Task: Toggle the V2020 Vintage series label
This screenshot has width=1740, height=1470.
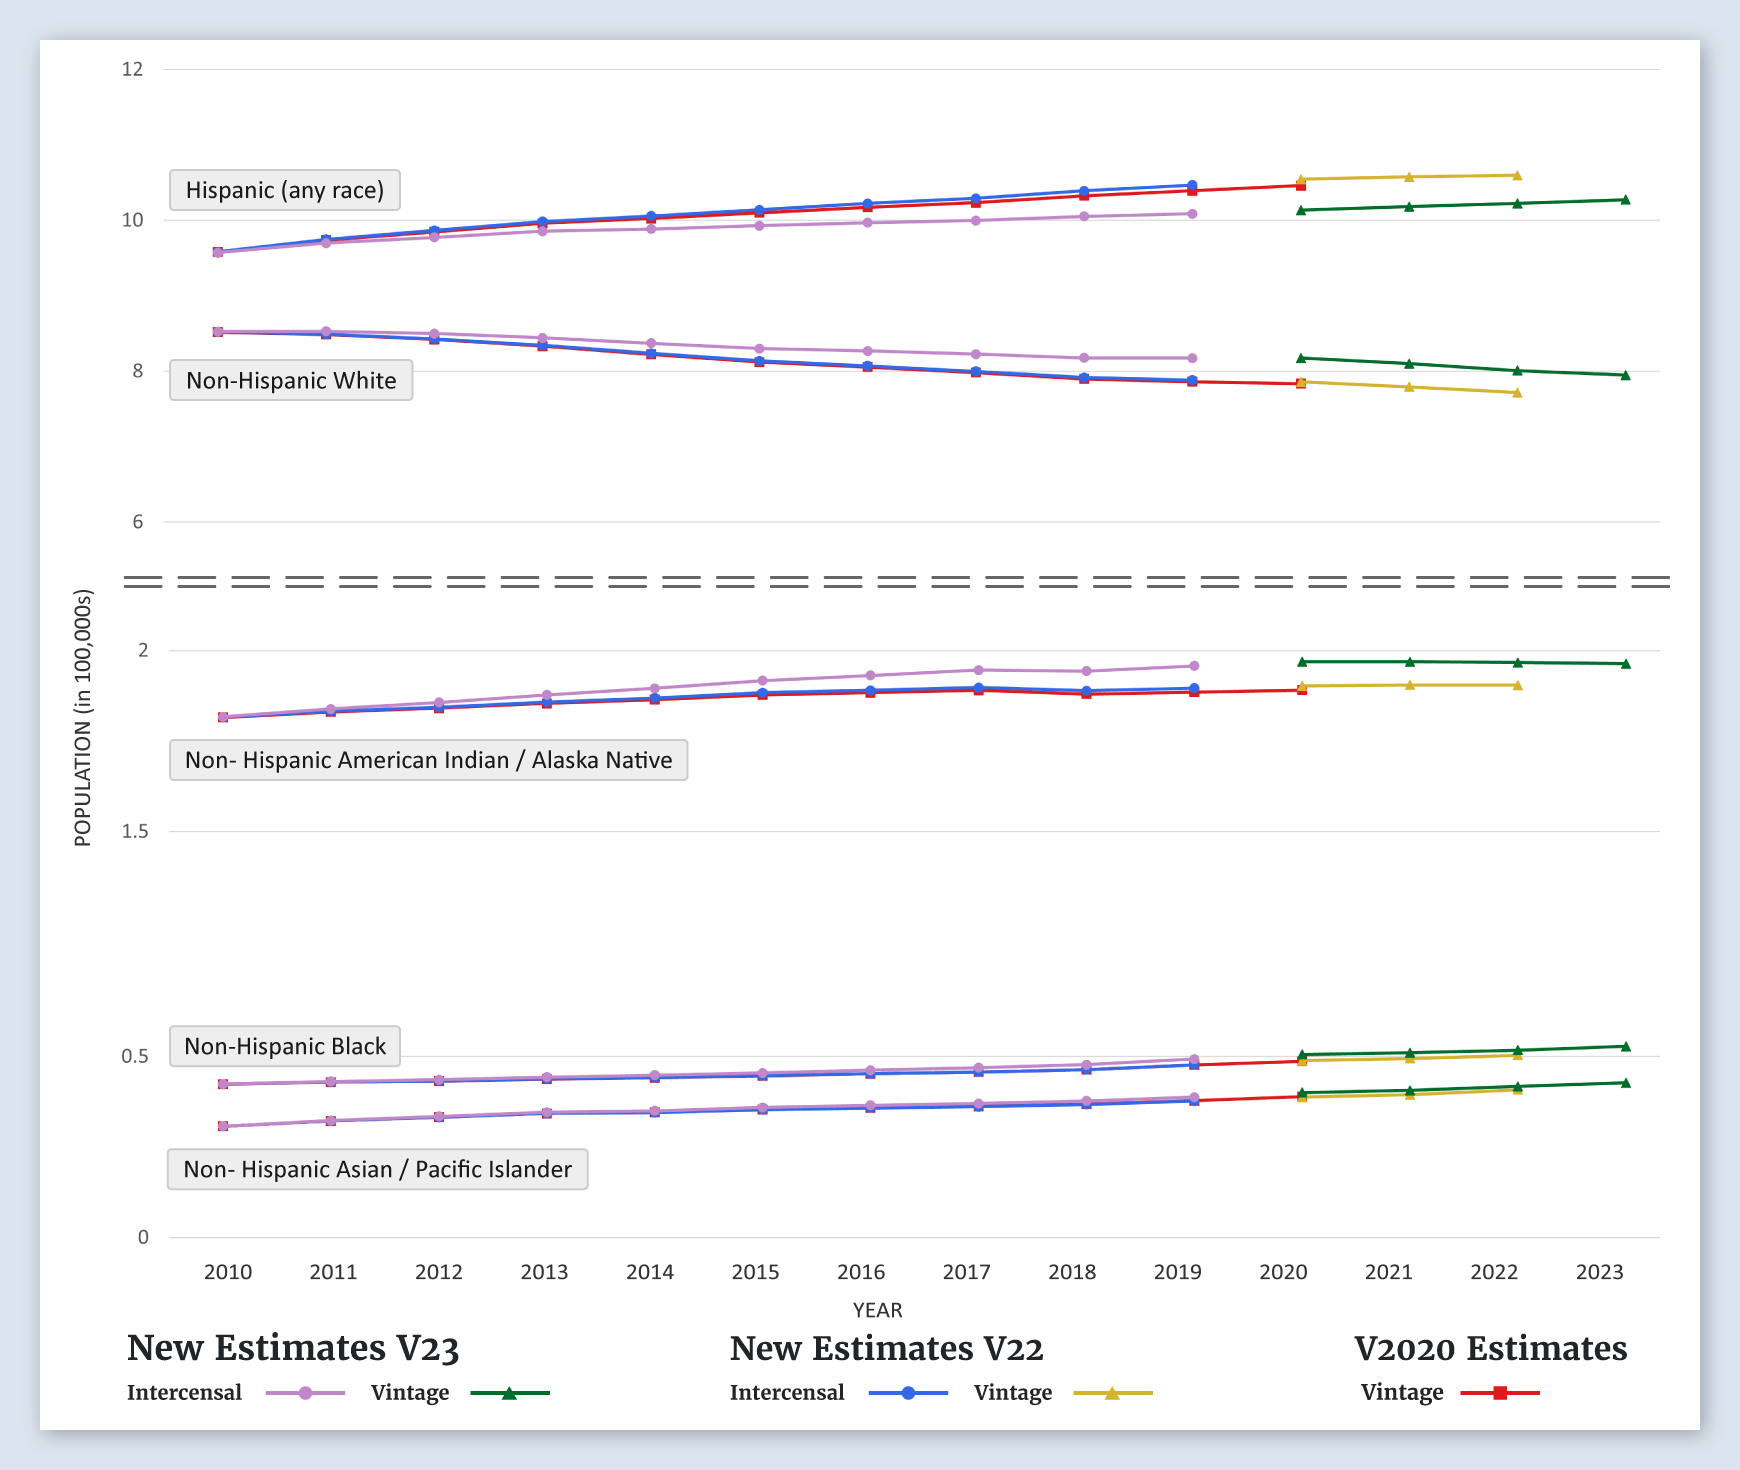Action: point(1401,1393)
